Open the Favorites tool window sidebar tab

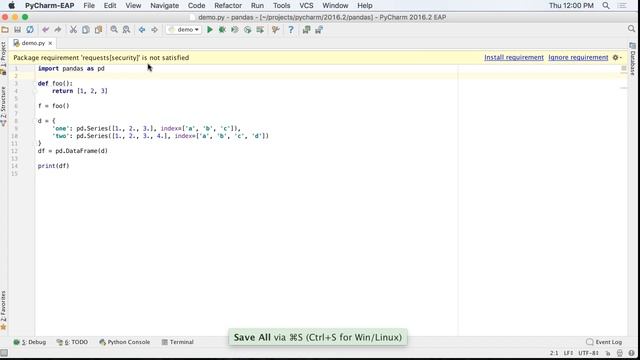pos(3,310)
